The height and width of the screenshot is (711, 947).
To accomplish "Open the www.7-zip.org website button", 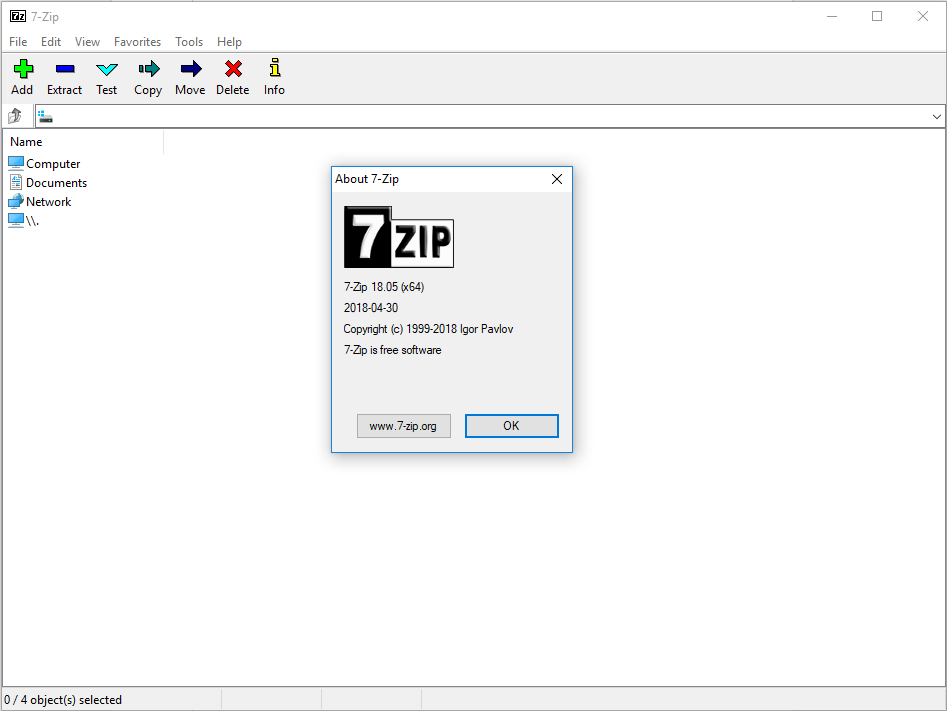I will tap(403, 426).
